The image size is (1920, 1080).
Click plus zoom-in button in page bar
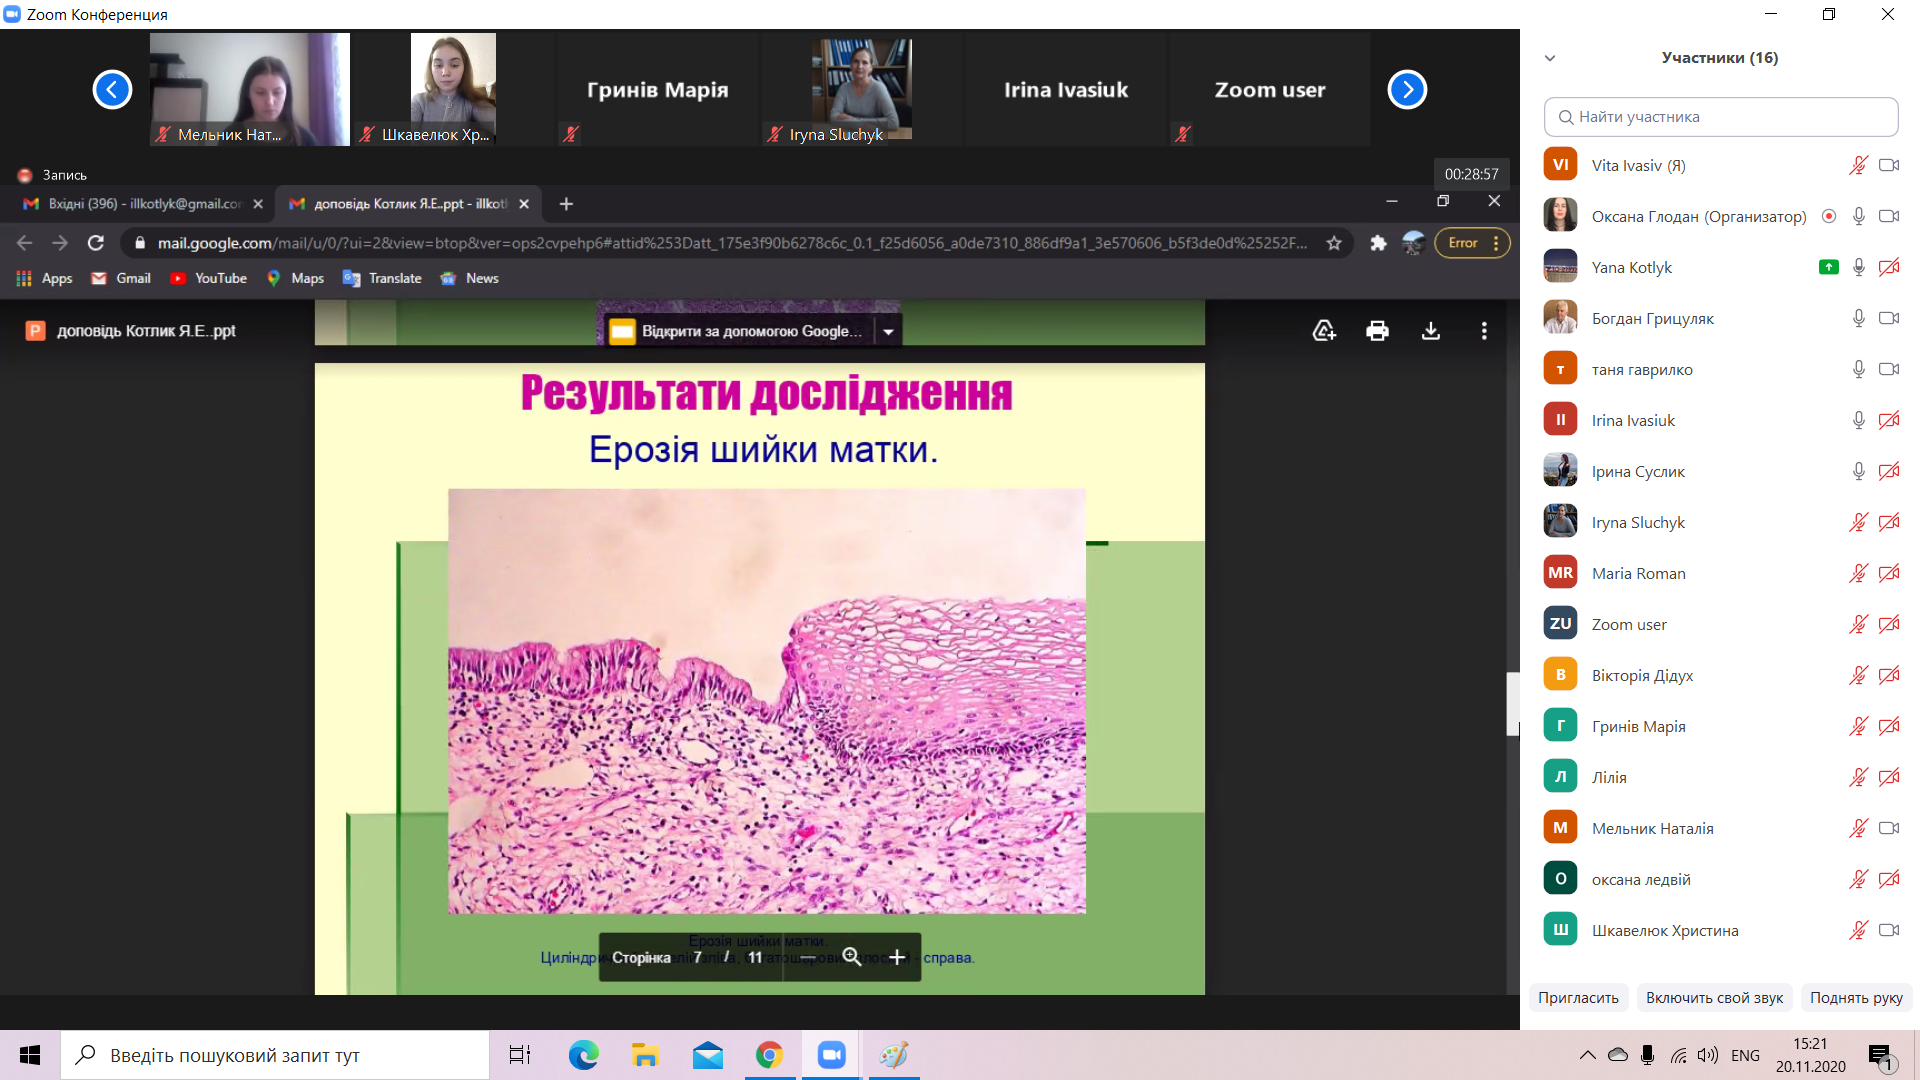[897, 957]
